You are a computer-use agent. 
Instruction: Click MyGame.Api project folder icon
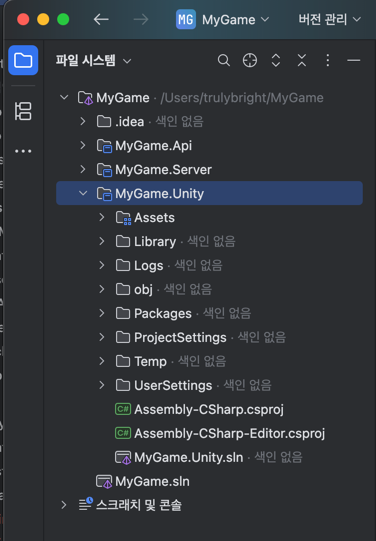point(104,146)
